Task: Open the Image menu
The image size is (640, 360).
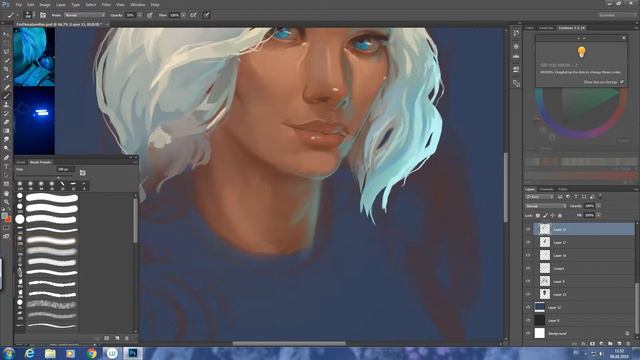Action: (x=45, y=4)
